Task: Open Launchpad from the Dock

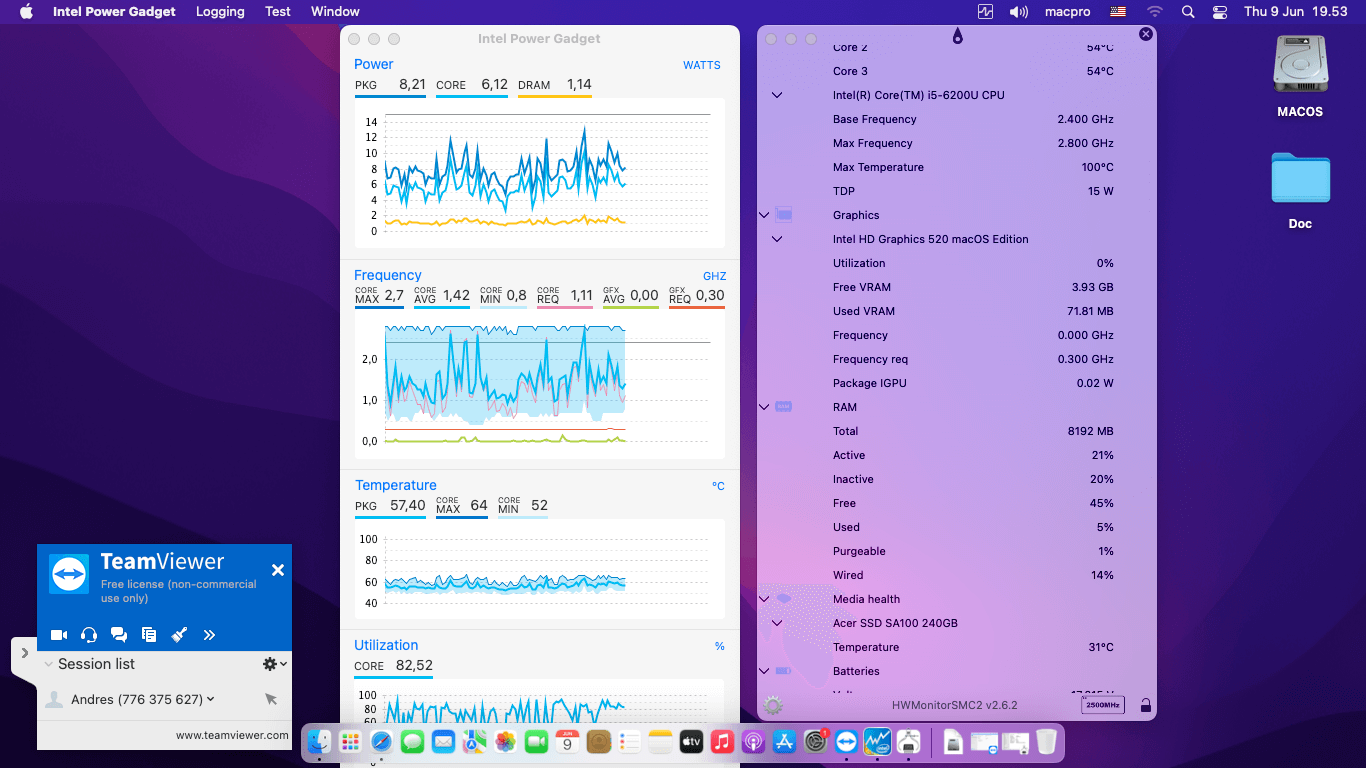Action: click(x=350, y=741)
